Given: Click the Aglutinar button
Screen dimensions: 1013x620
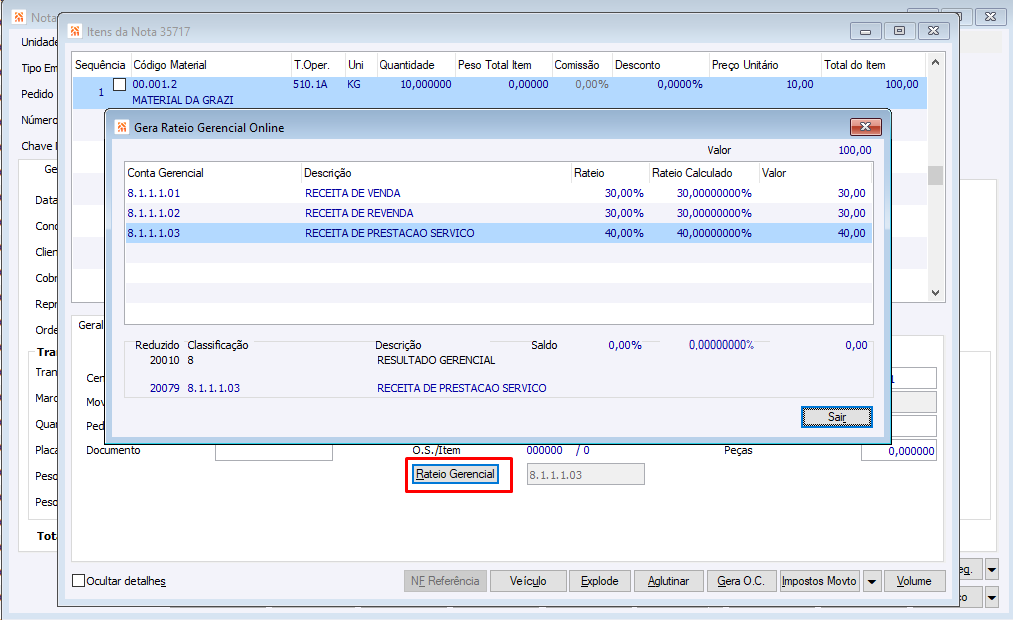Looking at the screenshot, I should 668,581.
